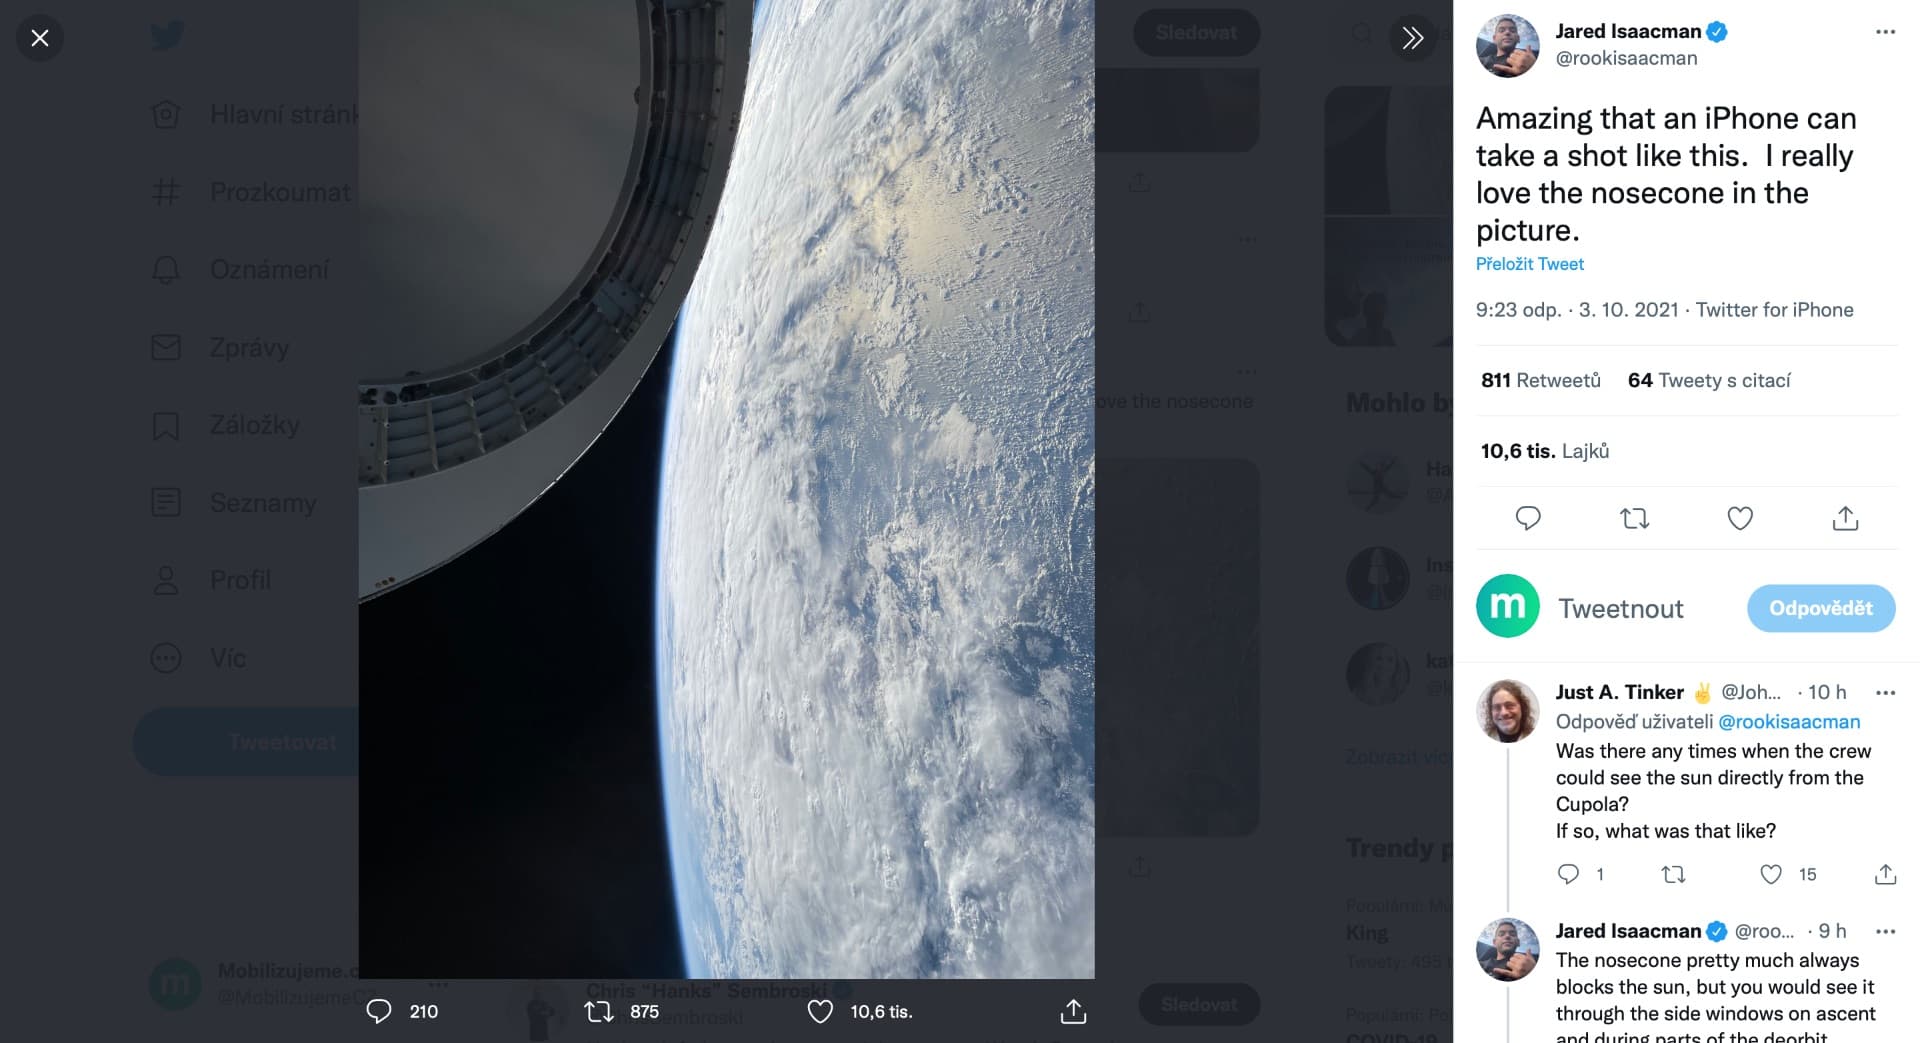Open more options on Jared Isaacman's tweet

(1885, 32)
